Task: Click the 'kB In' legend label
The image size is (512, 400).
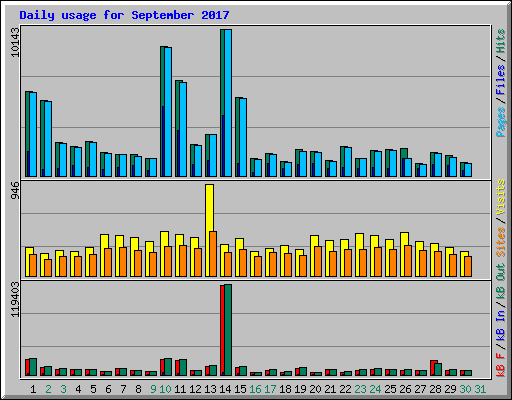Action: pyautogui.click(x=500, y=325)
